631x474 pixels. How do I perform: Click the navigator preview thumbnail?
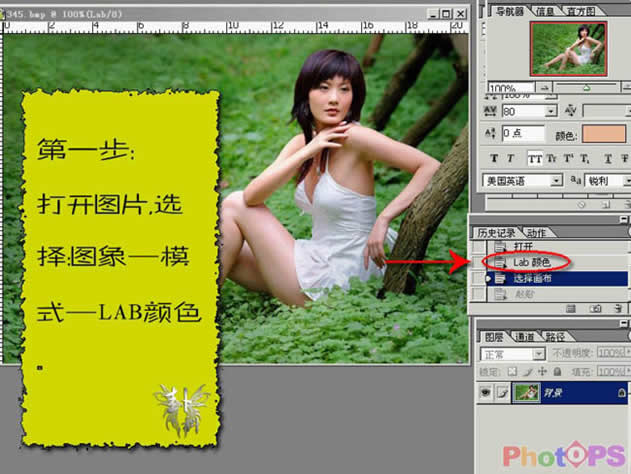(x=569, y=49)
